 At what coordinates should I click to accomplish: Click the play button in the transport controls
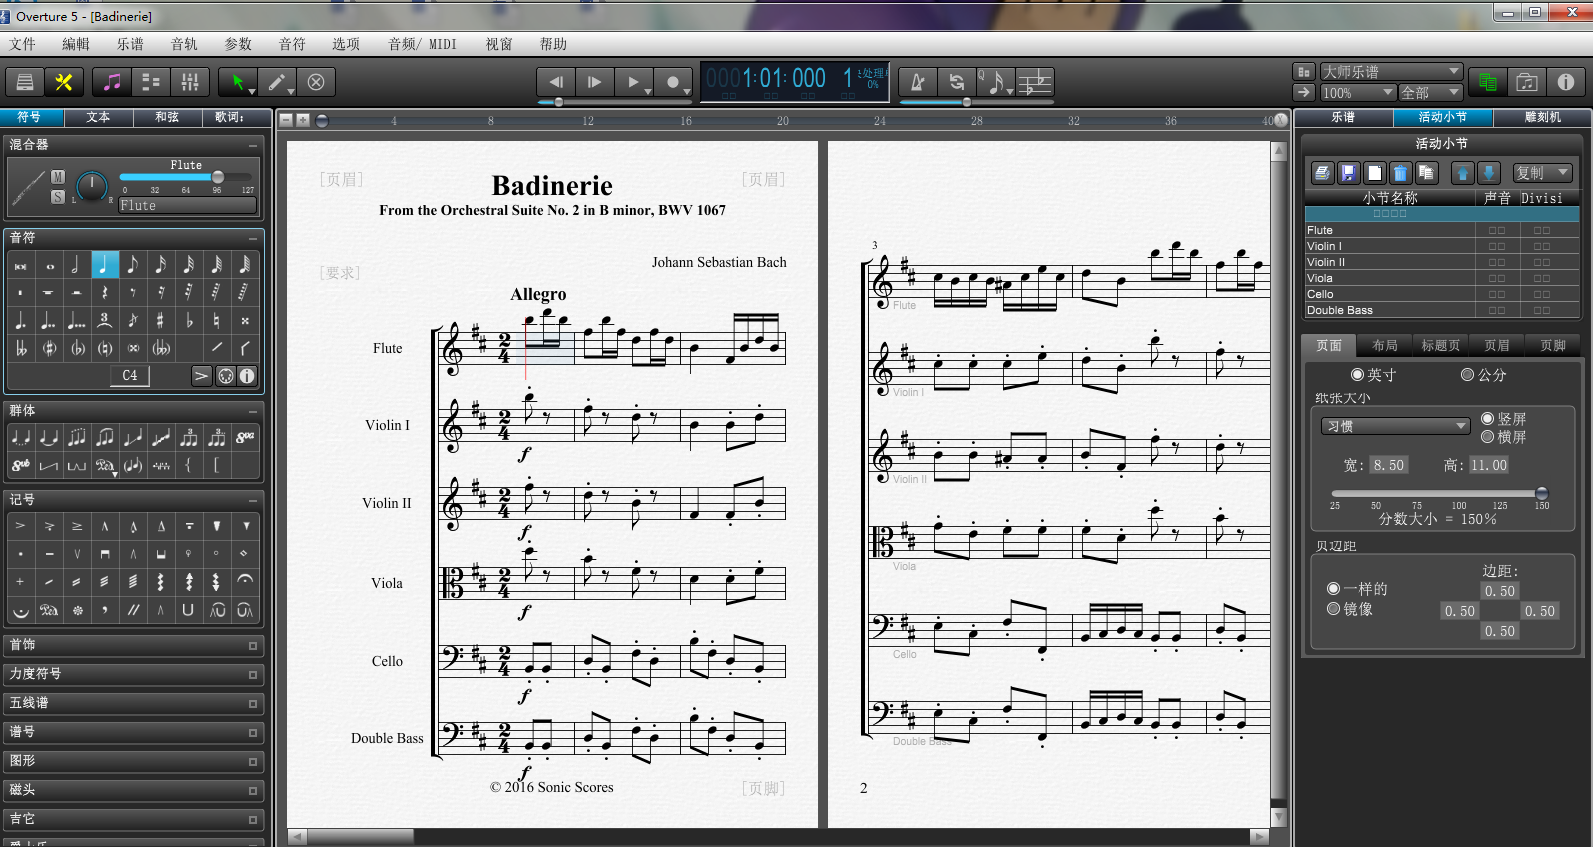(633, 82)
